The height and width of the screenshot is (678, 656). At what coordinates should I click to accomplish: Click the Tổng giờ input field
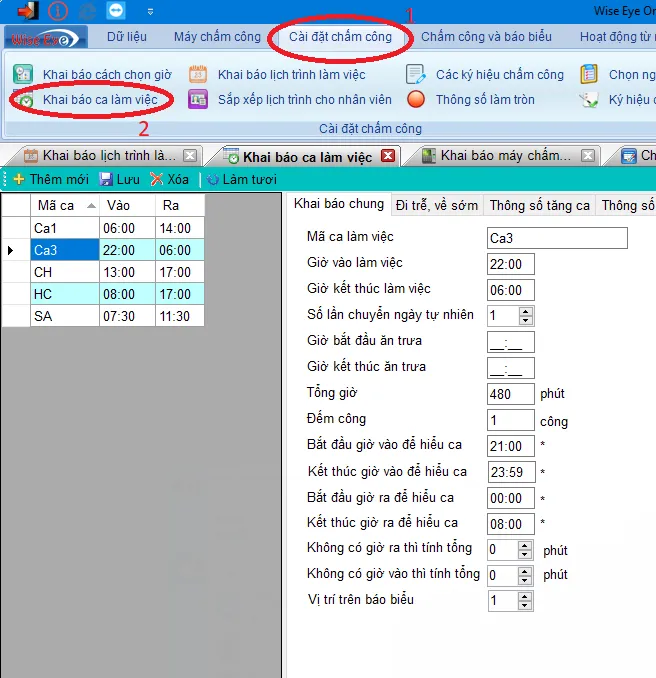point(511,393)
